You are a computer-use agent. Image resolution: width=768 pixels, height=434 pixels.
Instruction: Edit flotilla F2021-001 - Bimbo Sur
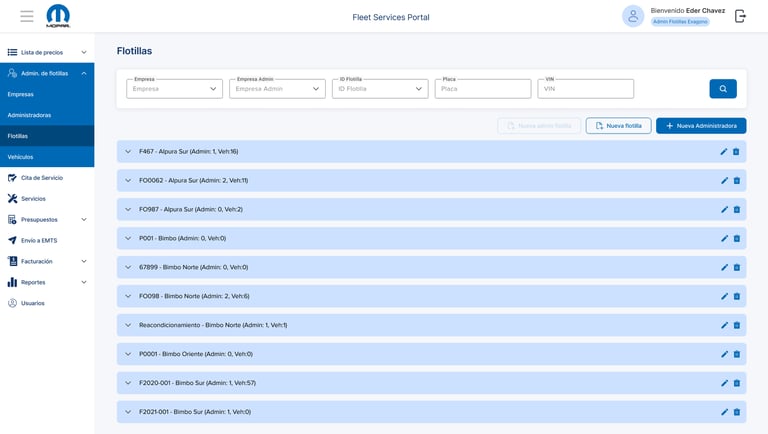point(724,412)
